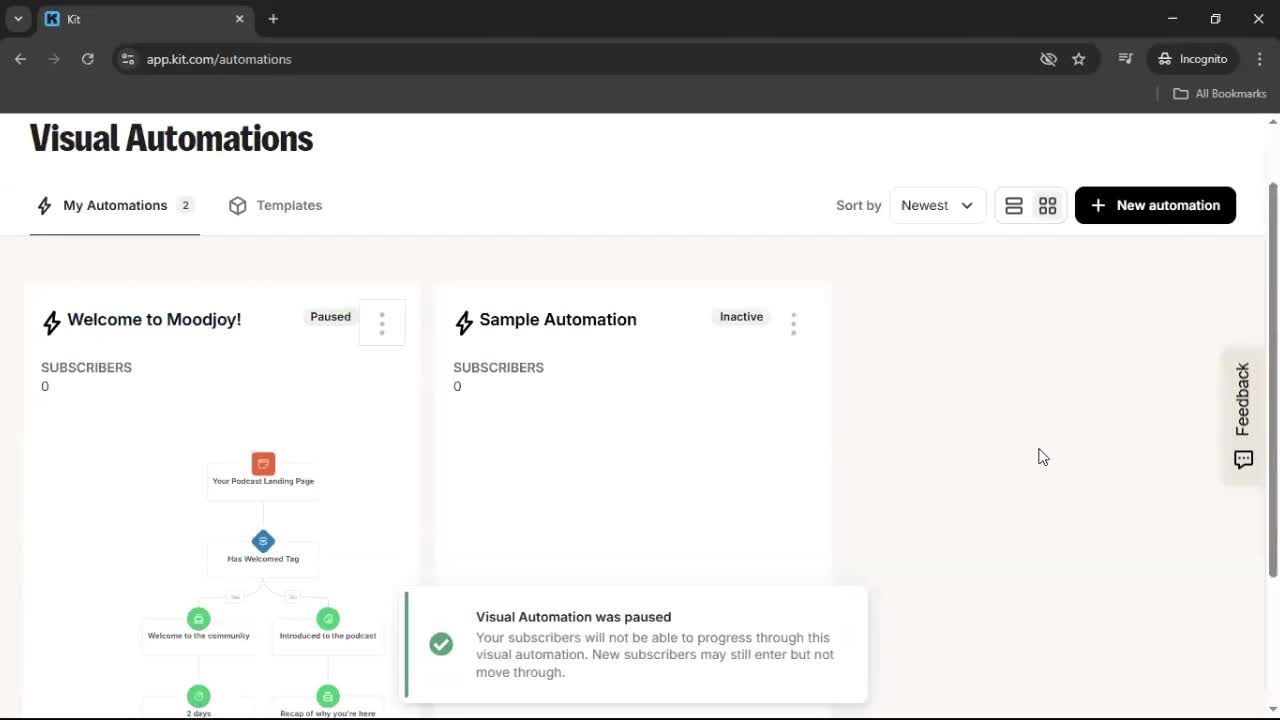Click the address bar to edit the URL
Screen dimensions: 1280x720
coord(219,59)
